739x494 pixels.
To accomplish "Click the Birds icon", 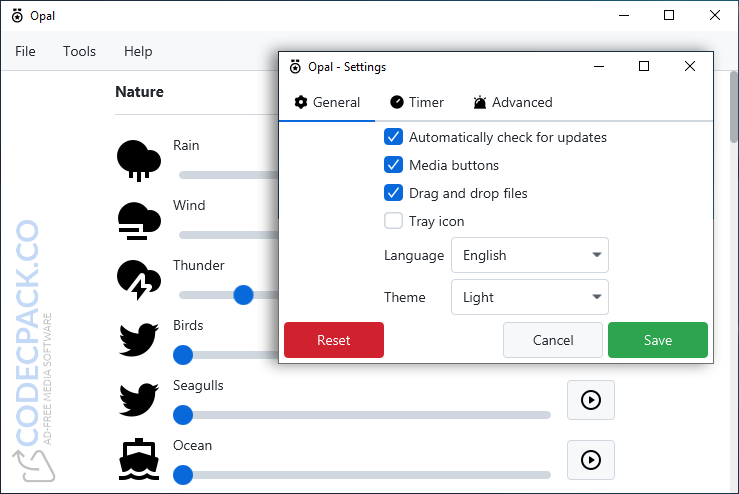I will click(x=139, y=339).
